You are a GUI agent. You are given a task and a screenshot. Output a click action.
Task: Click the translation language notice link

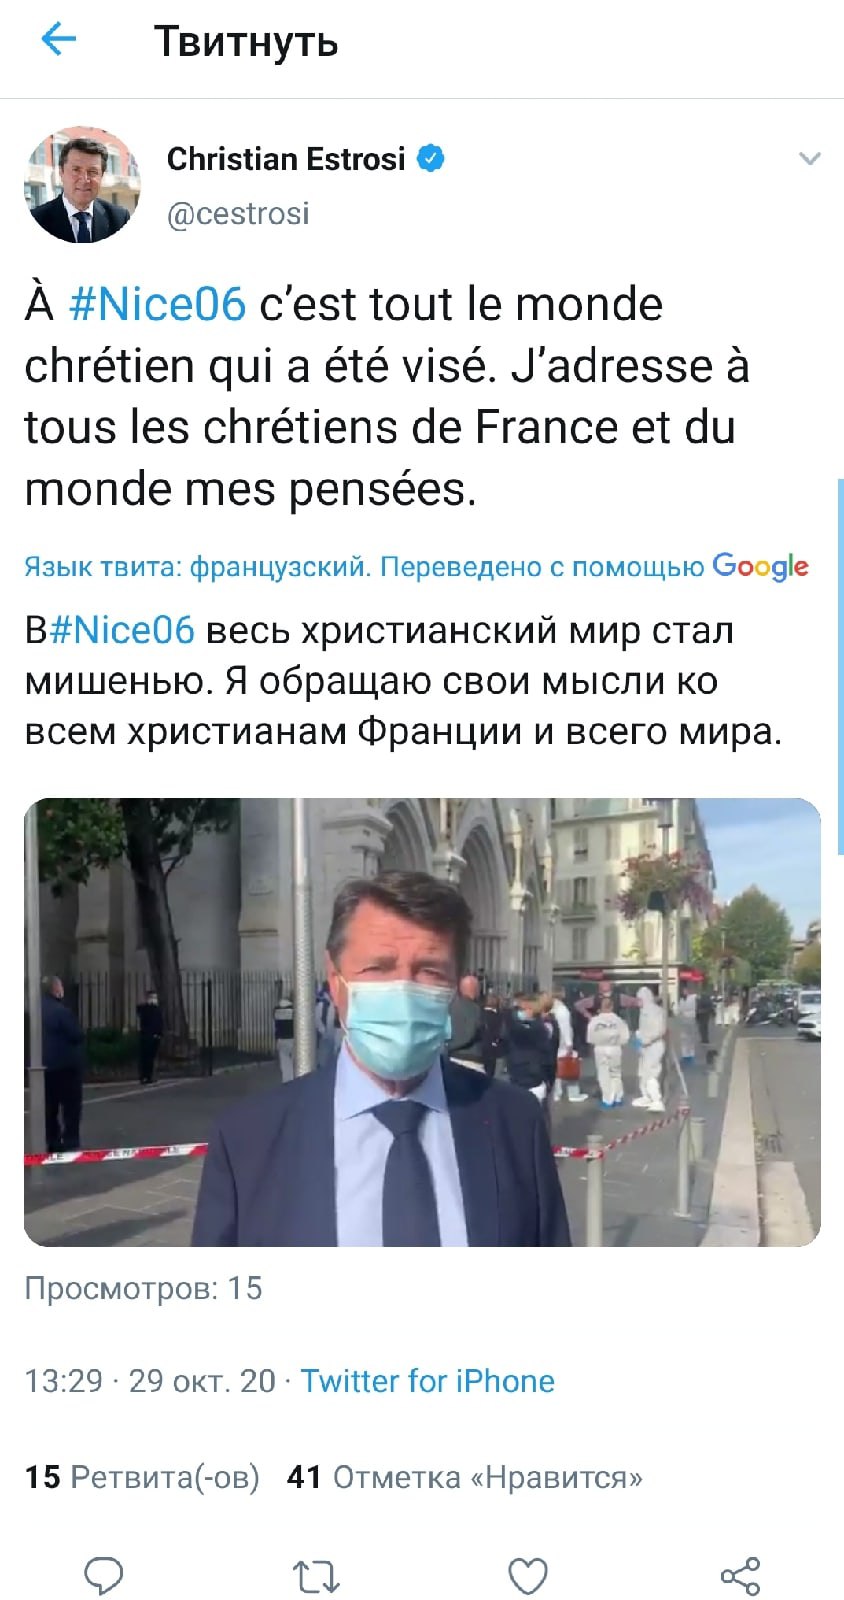(x=364, y=567)
